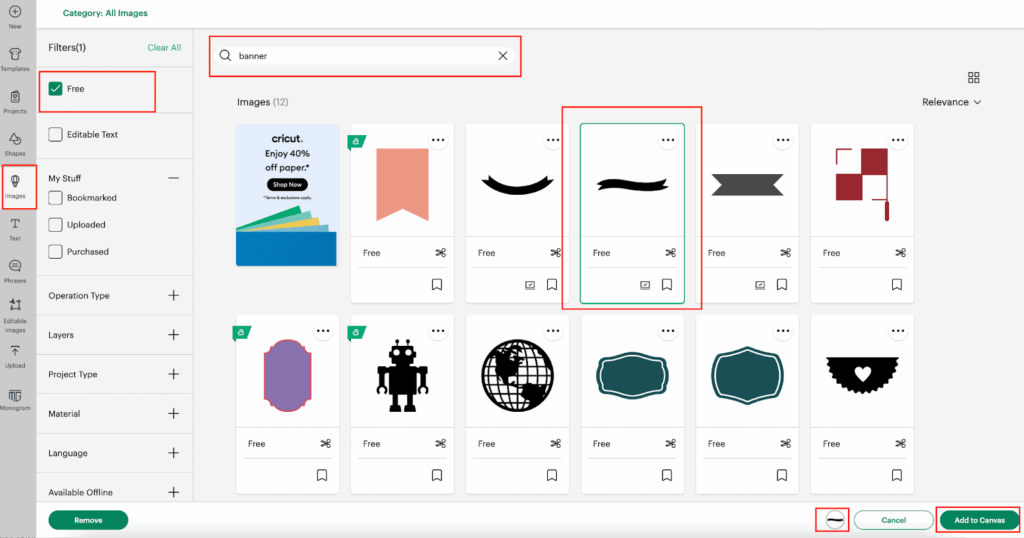The image size is (1024, 538).
Task: Select the Templates sidebar icon
Action: pyautogui.click(x=15, y=58)
